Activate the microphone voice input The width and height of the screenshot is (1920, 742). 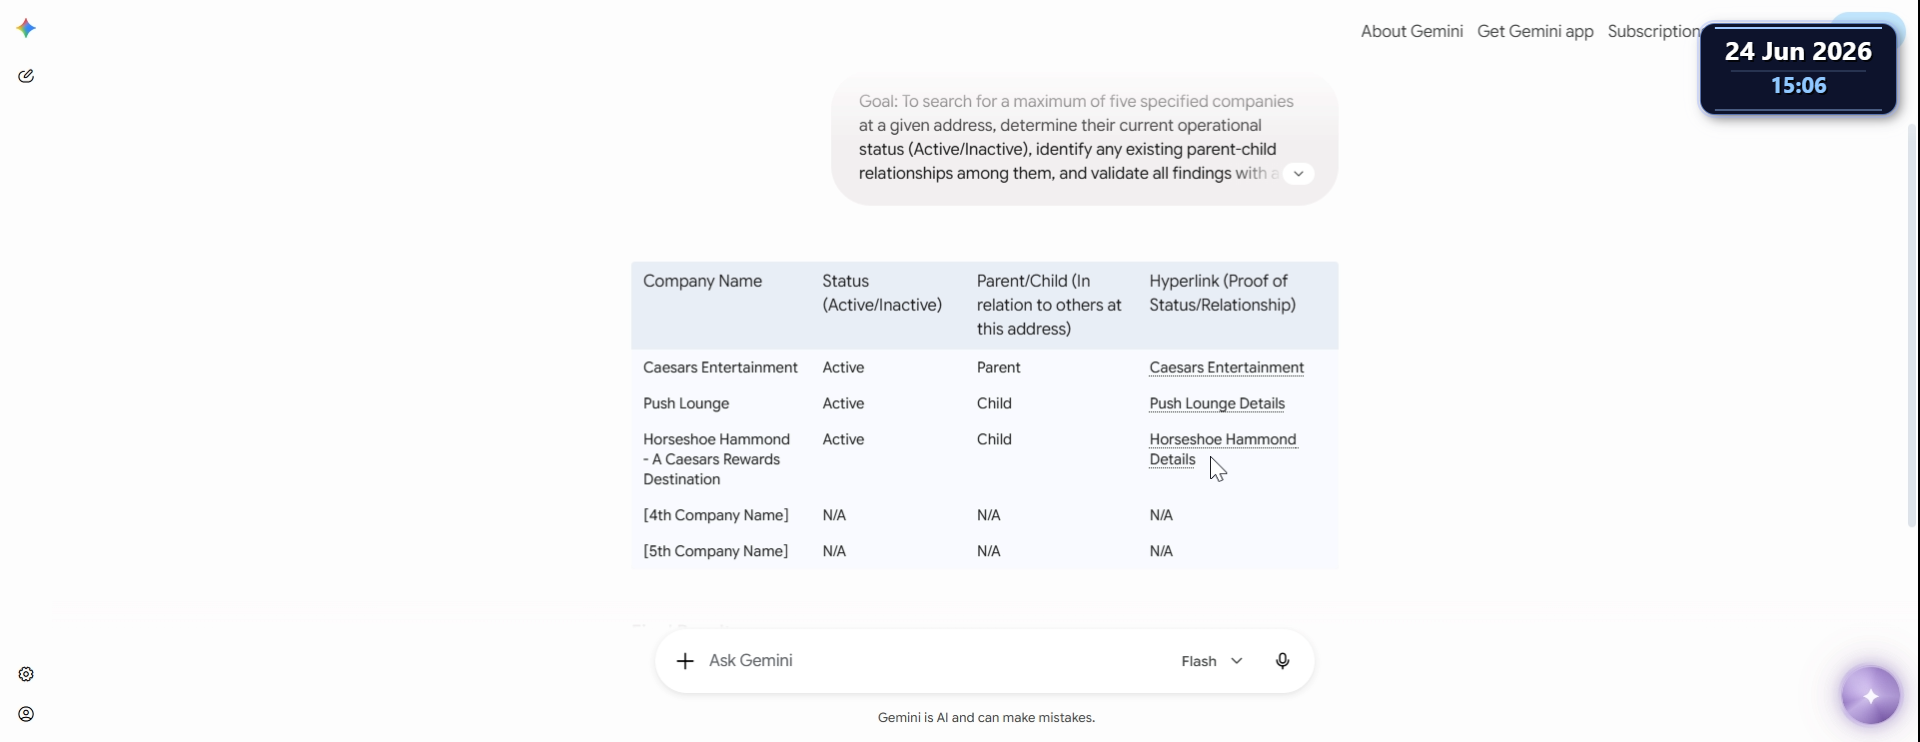pyautogui.click(x=1282, y=661)
